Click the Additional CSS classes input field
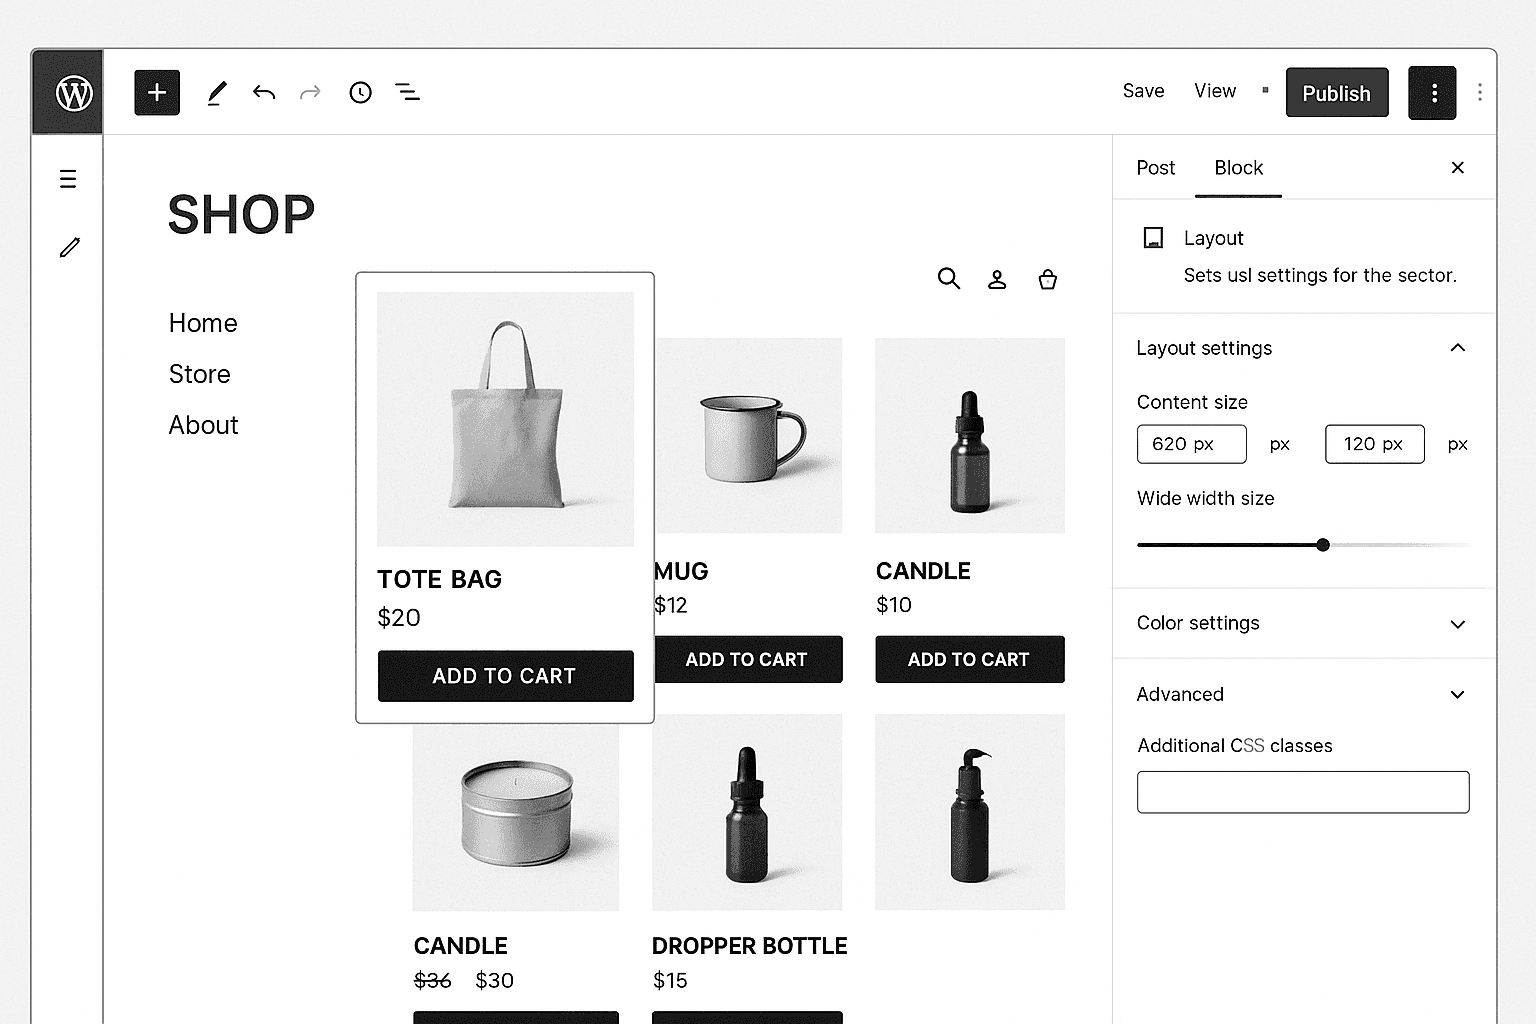1536x1024 pixels. pos(1302,792)
